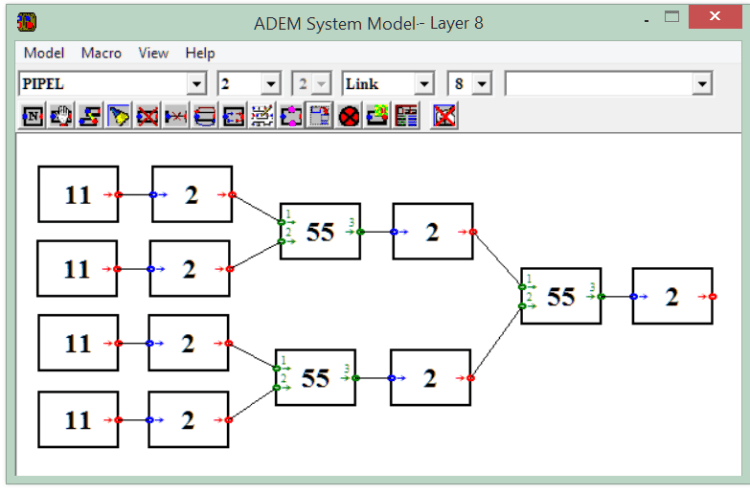
Task: Click the line with red X icon
Action: (x=176, y=116)
